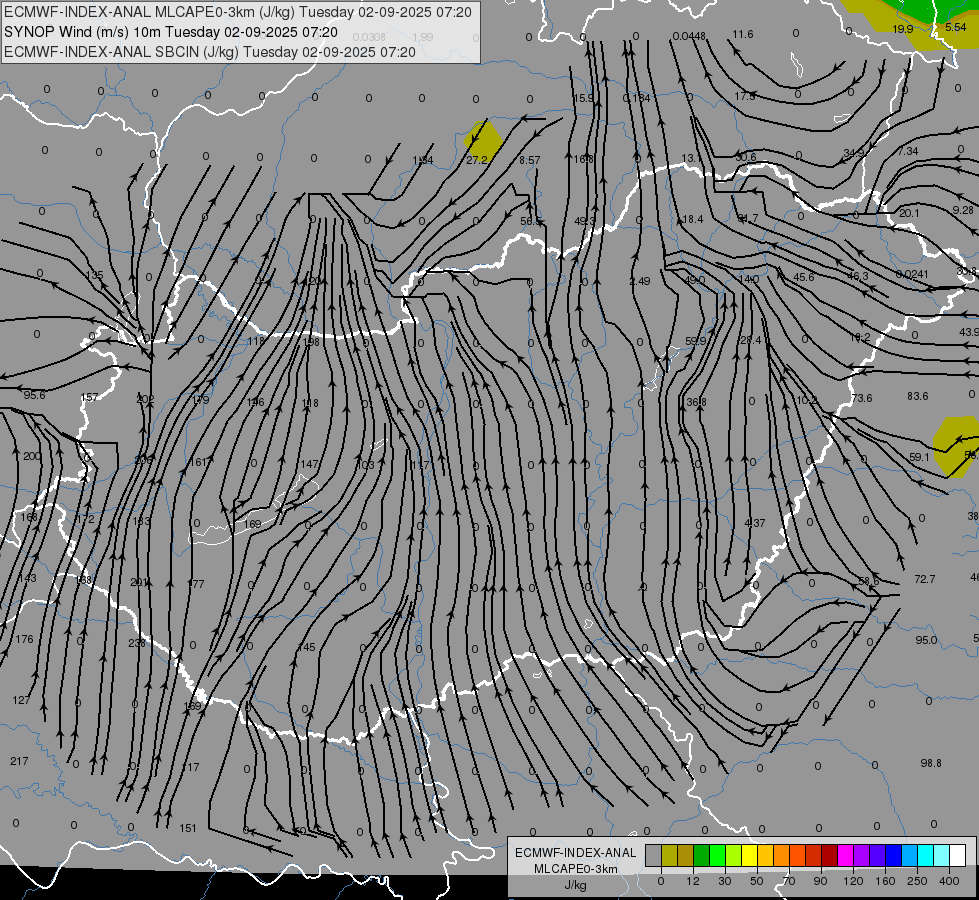Screen dimensions: 979x900
Task: Click the map value 95.0
Action: [926, 640]
